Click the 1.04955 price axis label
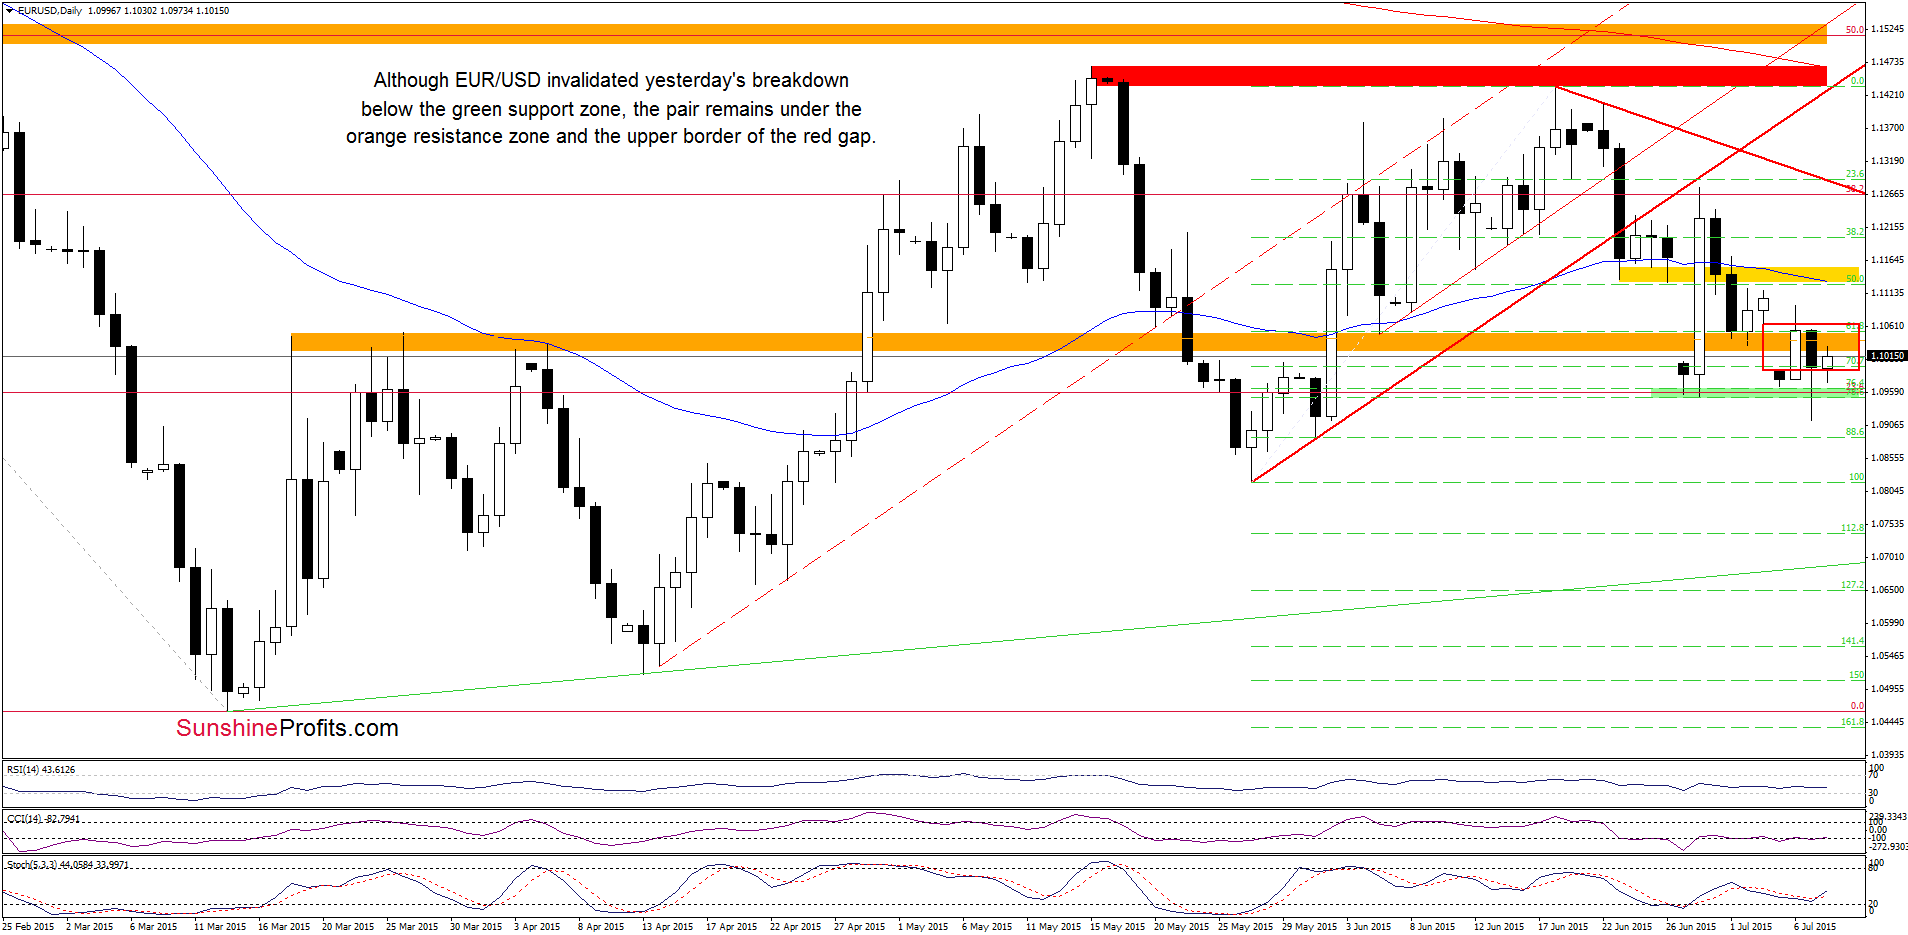Viewport: 1908px width, 935px height. pos(1887,689)
